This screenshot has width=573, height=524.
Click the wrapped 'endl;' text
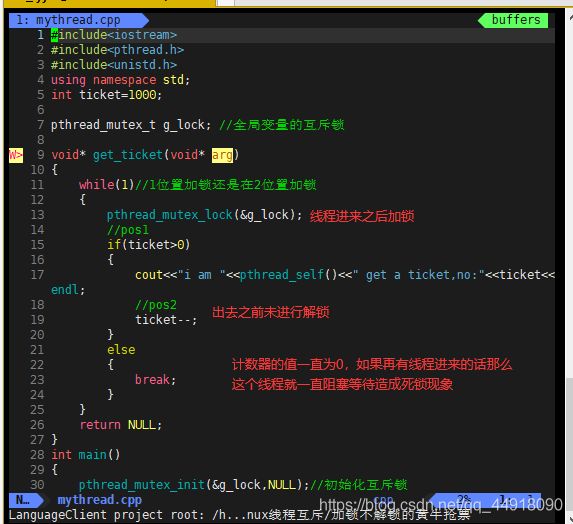(68, 290)
